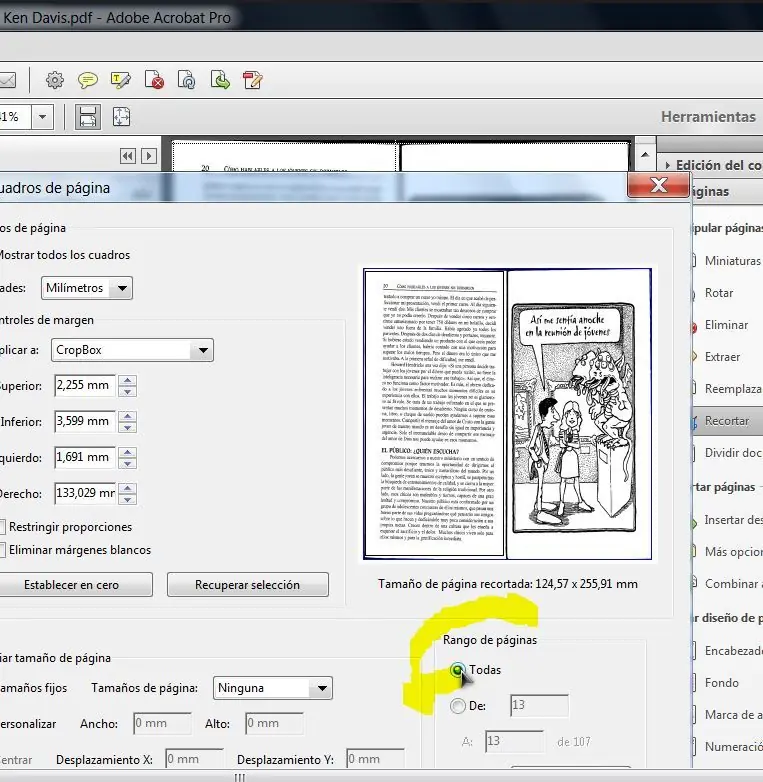Select the Todas page range option

tap(458, 670)
